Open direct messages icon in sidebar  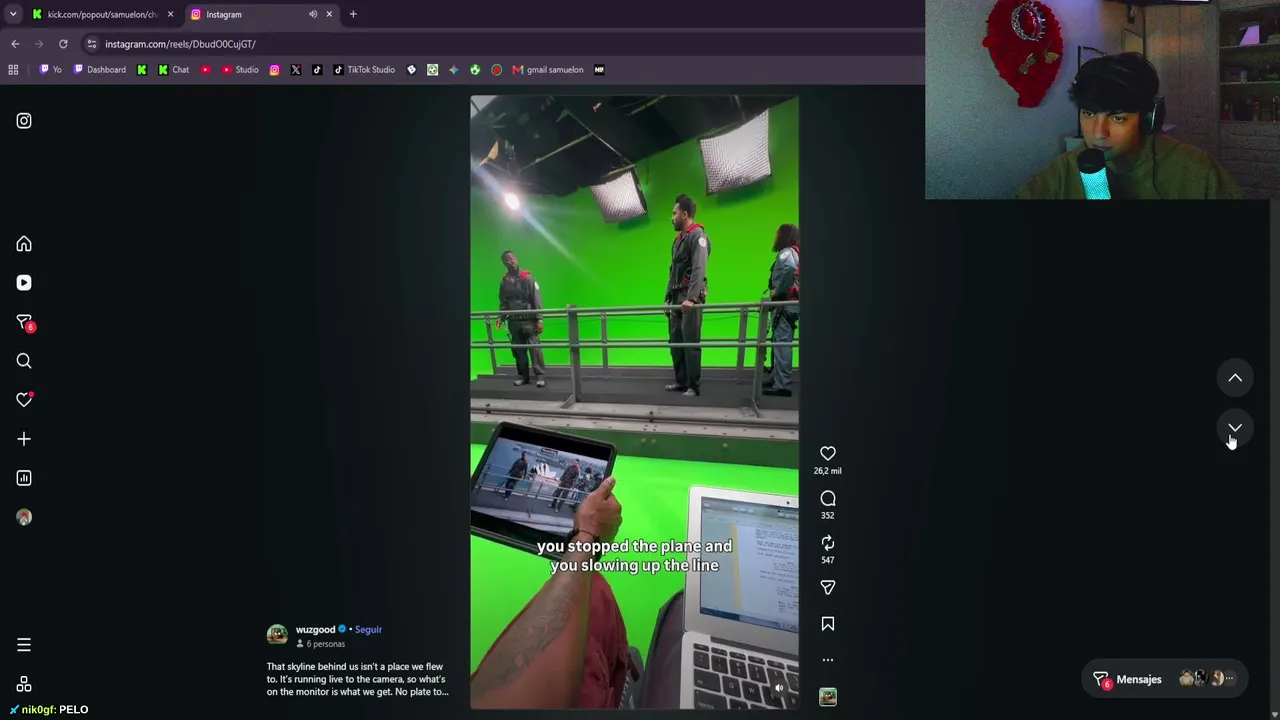24,322
